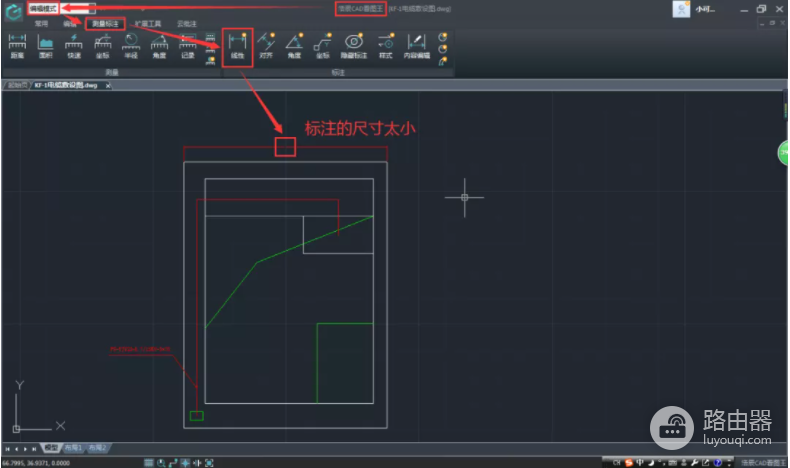Click the application logo button
Viewport: 790px width, 468px height.
click(13, 12)
